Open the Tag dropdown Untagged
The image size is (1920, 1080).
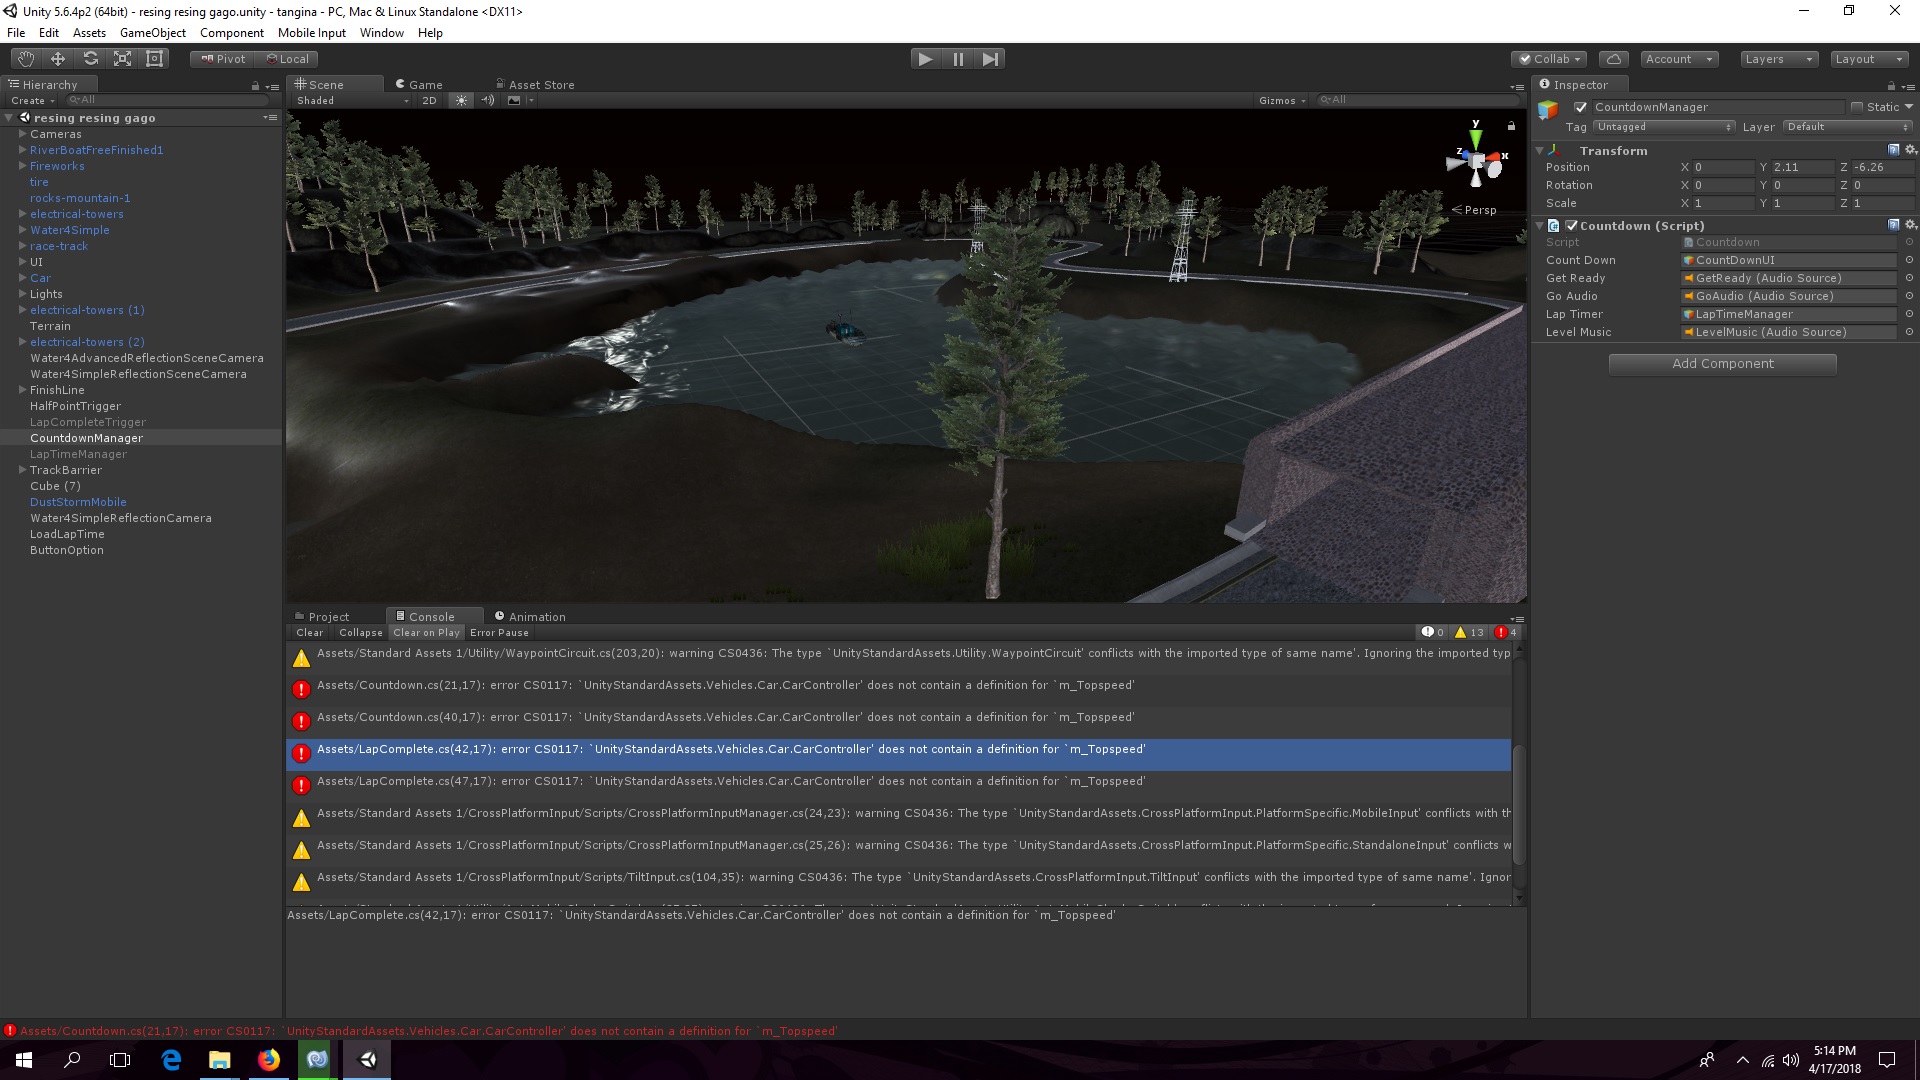click(1664, 127)
